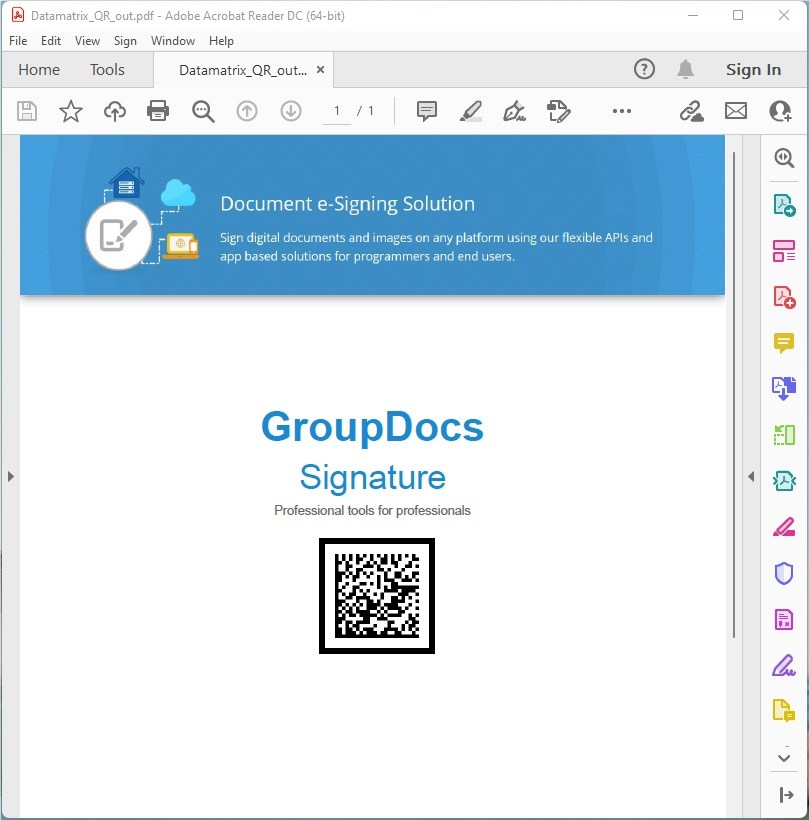Click the Sign In button
The image size is (809, 820).
tap(753, 70)
